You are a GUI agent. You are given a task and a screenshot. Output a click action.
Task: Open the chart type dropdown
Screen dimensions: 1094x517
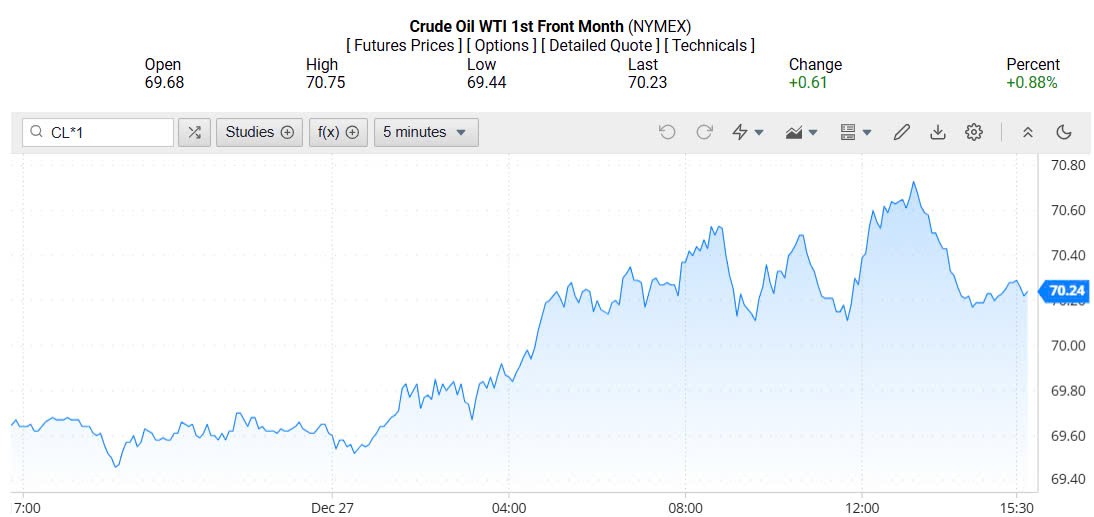(x=802, y=132)
